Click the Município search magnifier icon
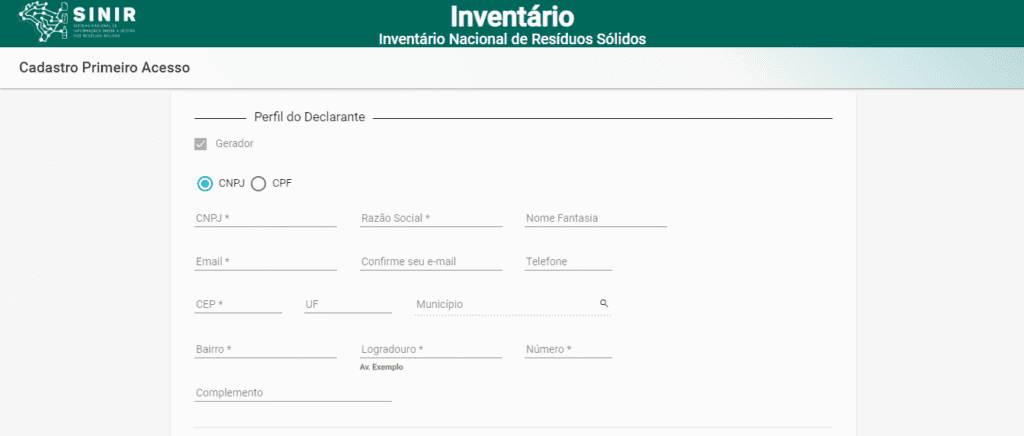The height and width of the screenshot is (436, 1024). coord(604,304)
